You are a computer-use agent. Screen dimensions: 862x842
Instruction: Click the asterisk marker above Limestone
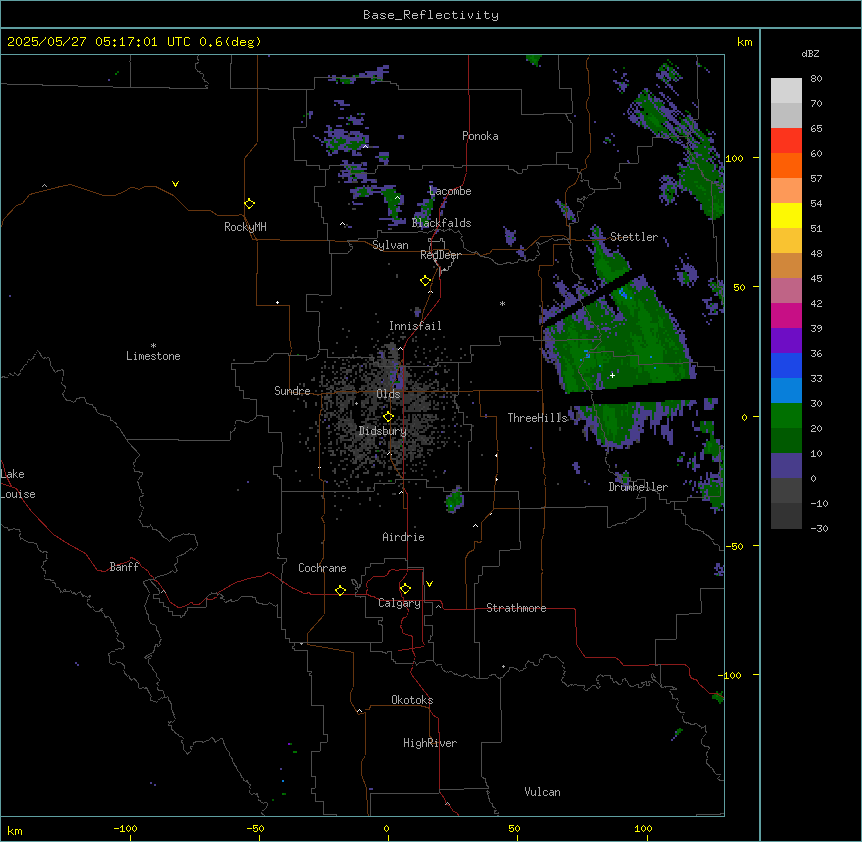pos(153,345)
